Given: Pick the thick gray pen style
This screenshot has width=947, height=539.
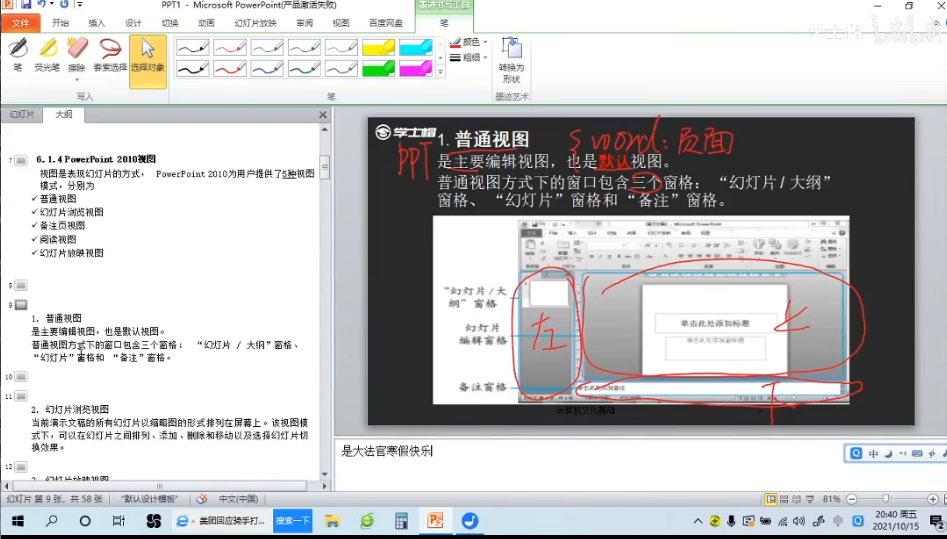Looking at the screenshot, I should 341,68.
